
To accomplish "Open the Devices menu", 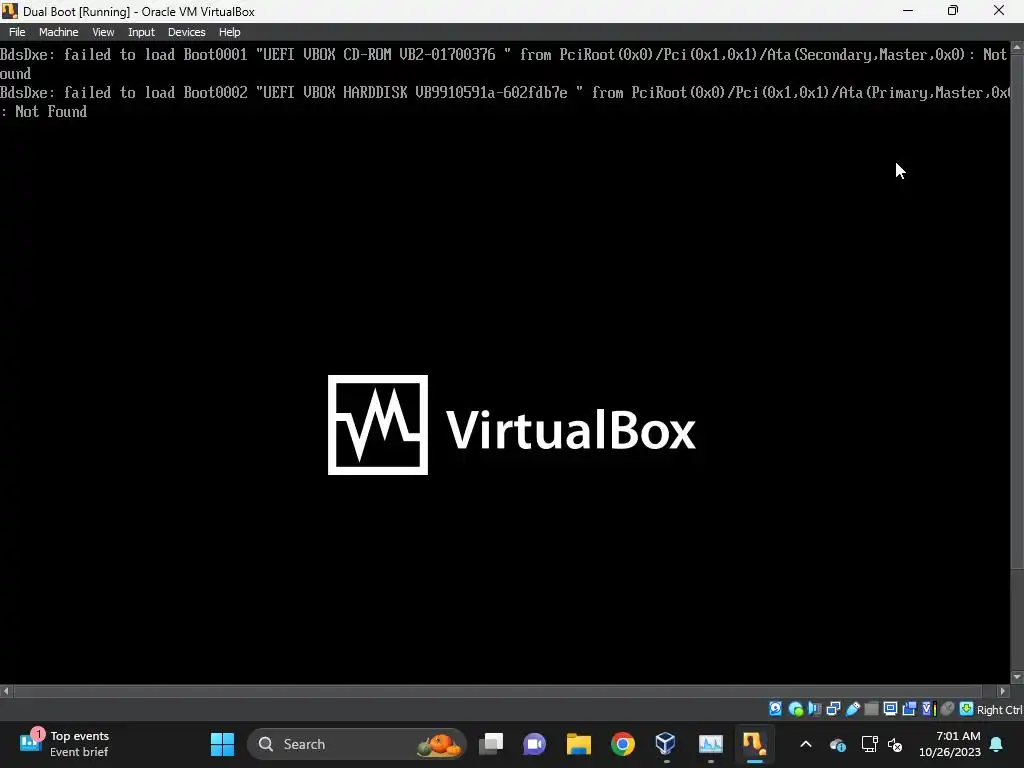I will (186, 32).
